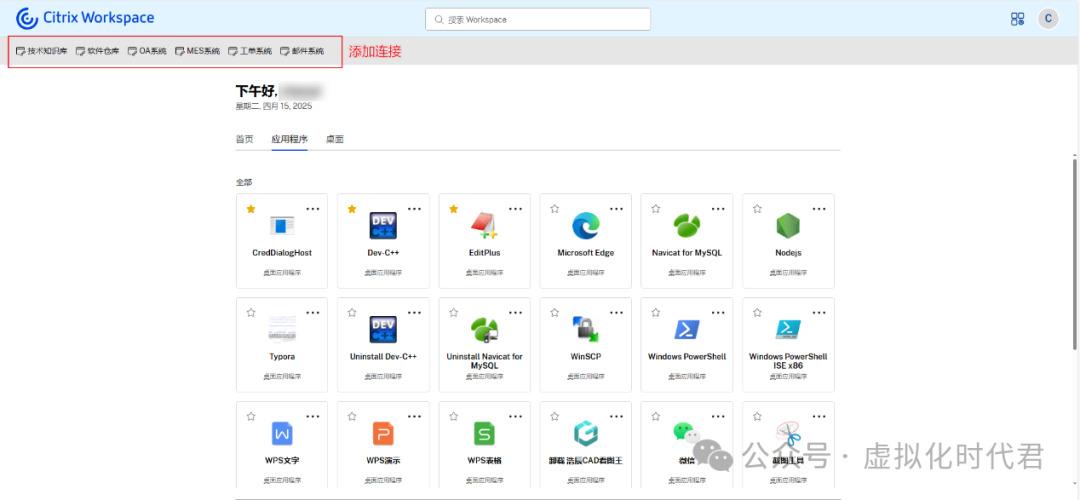Show more options for 微信 card

(718, 417)
